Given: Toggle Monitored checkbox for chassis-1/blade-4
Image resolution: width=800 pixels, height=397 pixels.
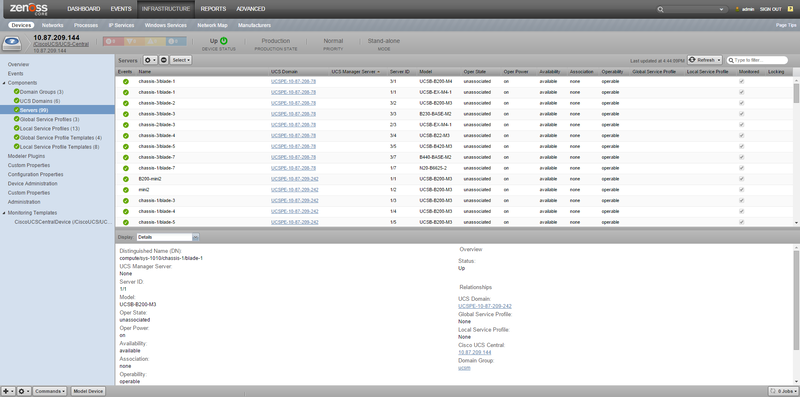Looking at the screenshot, I should (741, 211).
